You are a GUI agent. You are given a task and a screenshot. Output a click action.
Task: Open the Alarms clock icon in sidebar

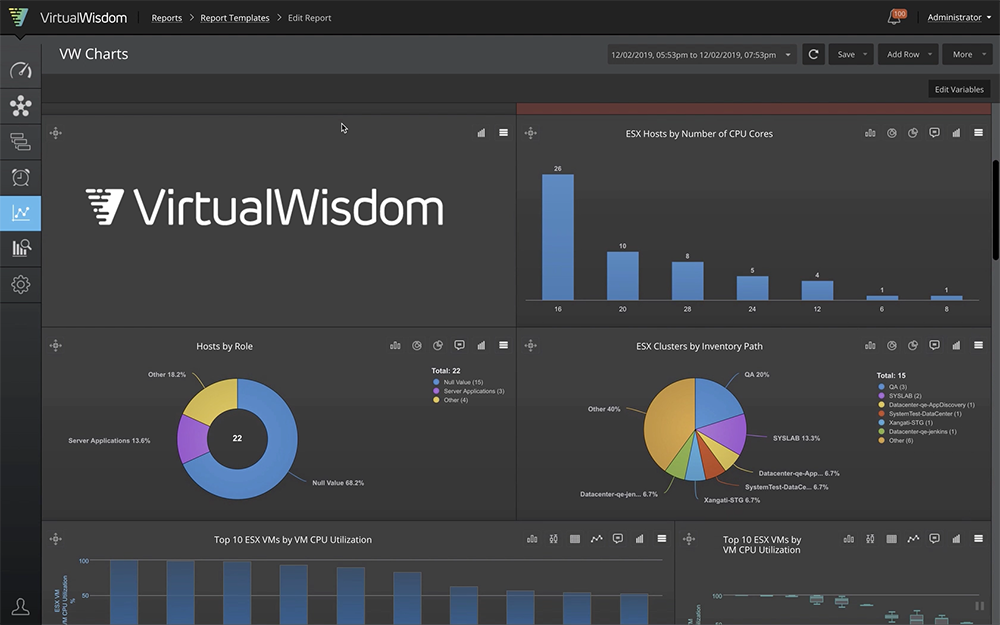click(x=20, y=177)
